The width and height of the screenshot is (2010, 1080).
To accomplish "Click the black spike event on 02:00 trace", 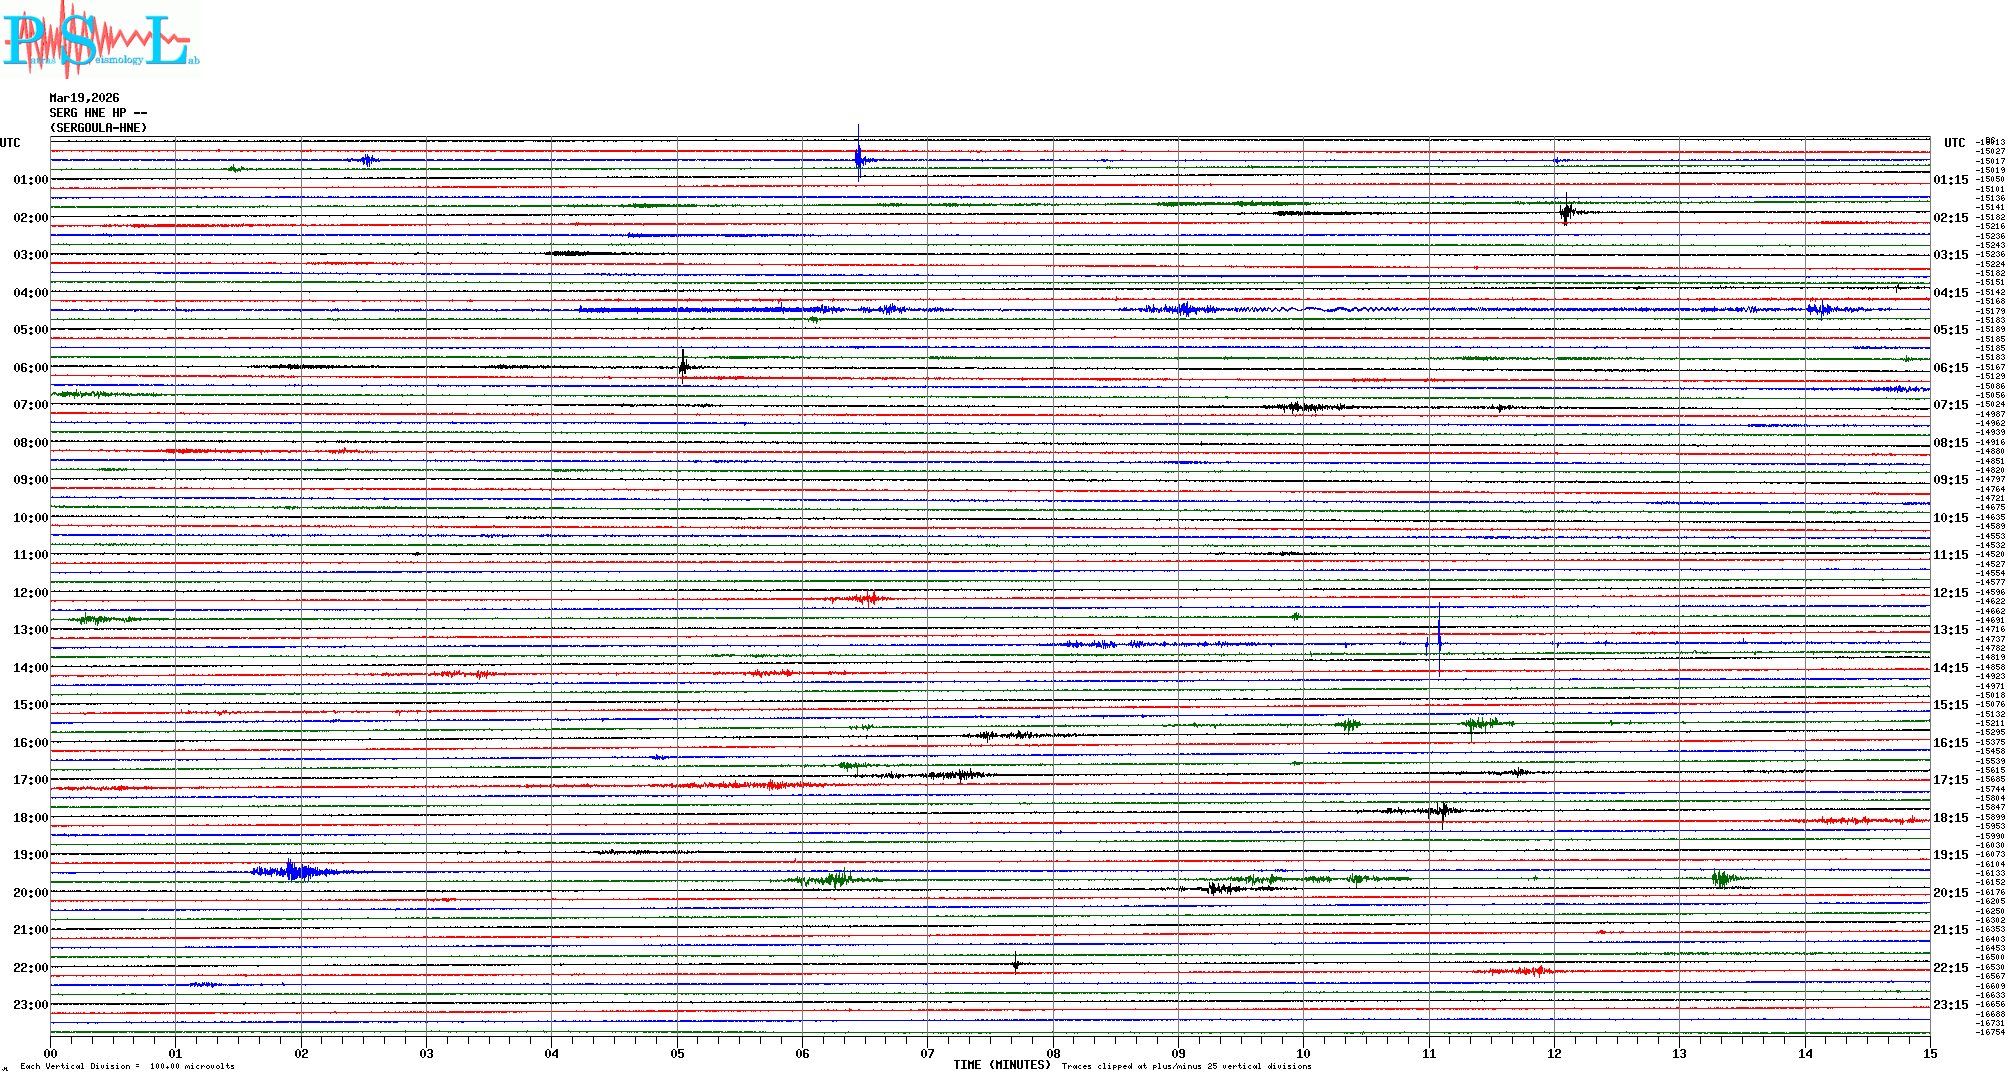I will [1566, 211].
